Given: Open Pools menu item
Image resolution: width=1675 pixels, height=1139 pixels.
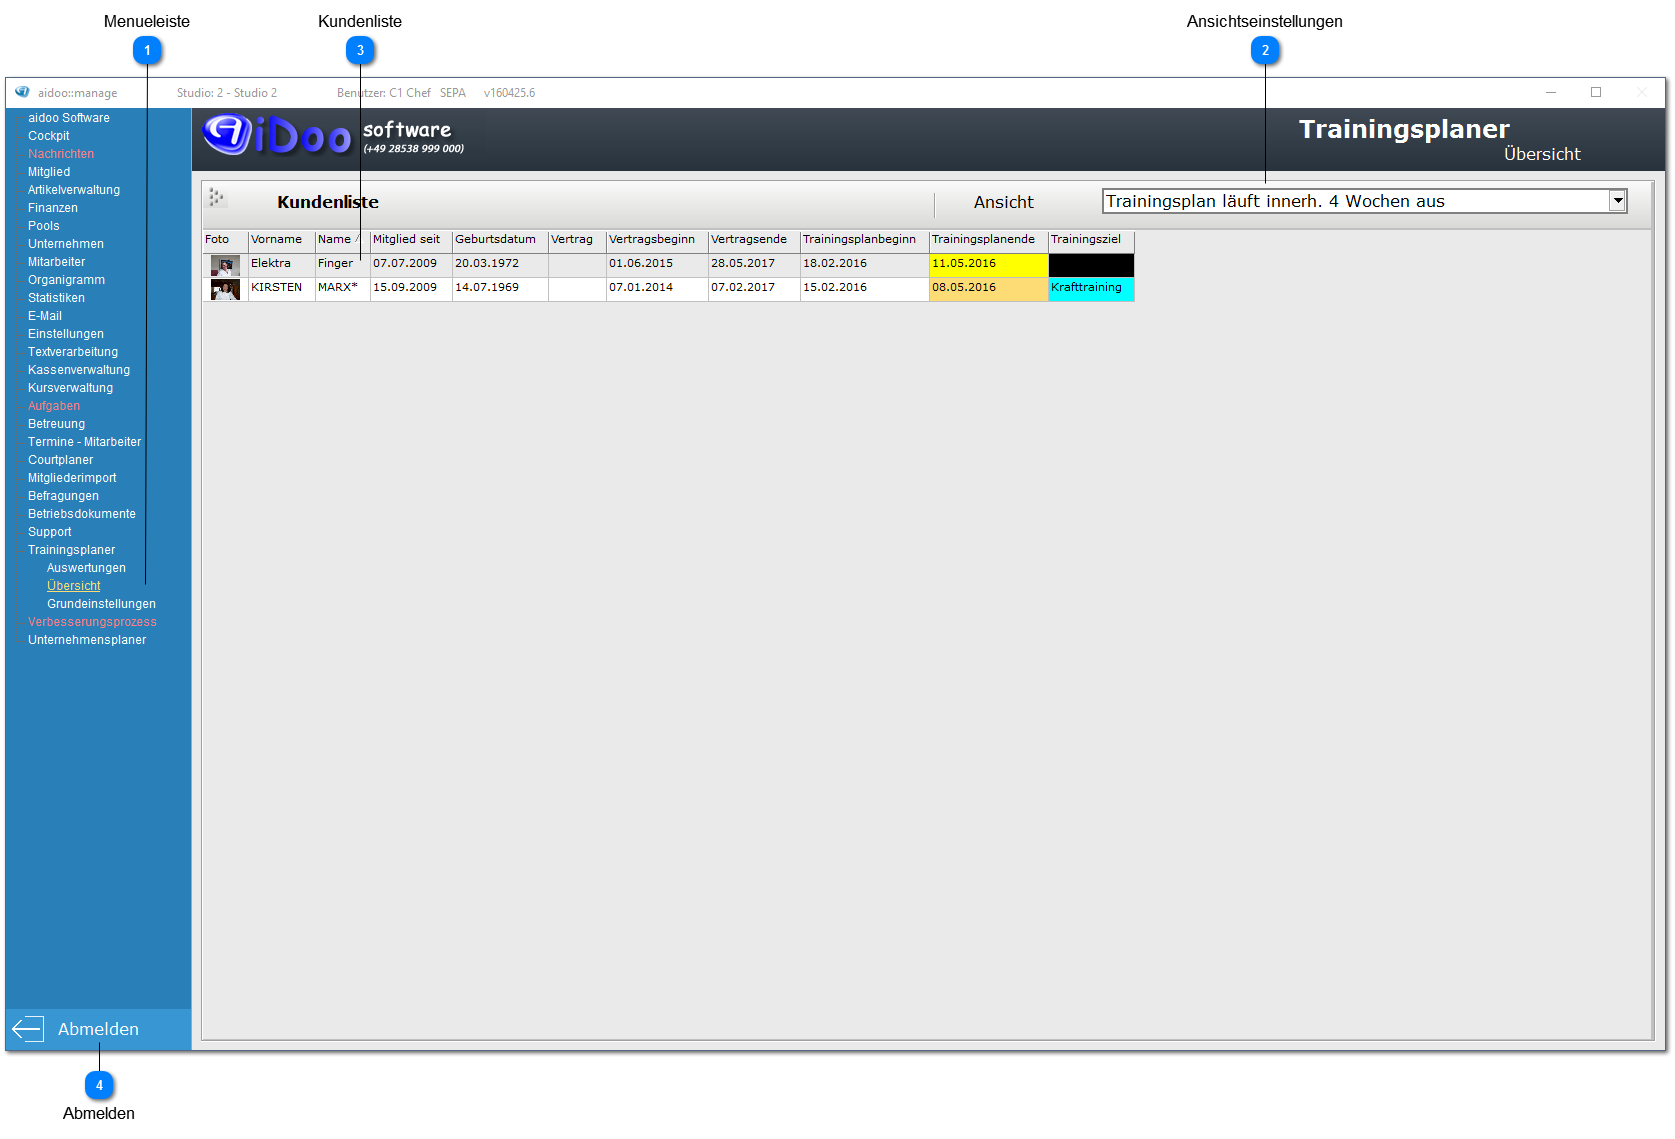Looking at the screenshot, I should 44,226.
